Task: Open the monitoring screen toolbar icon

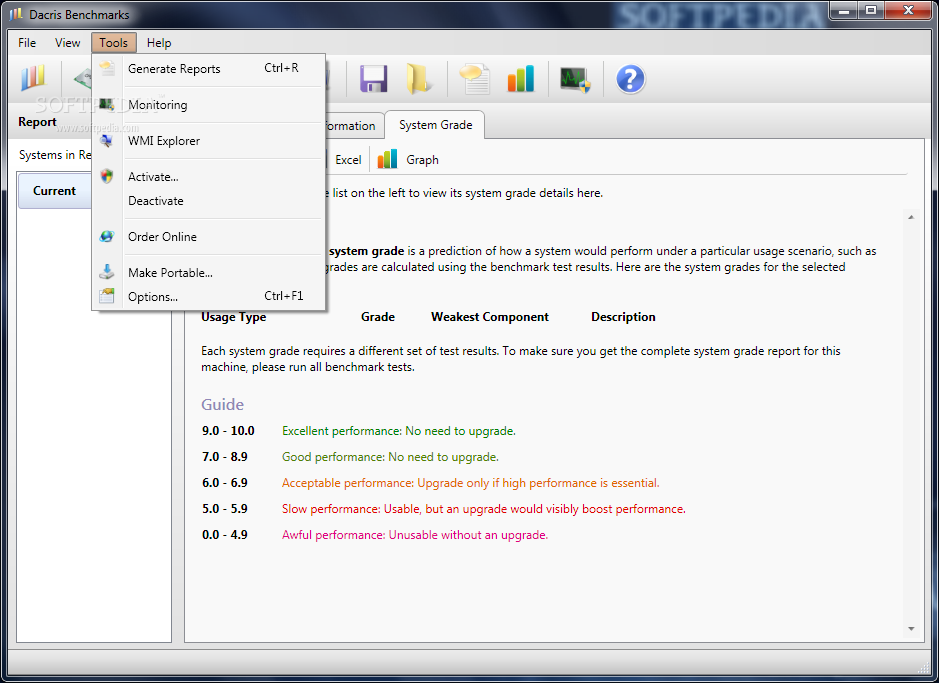Action: pos(575,79)
